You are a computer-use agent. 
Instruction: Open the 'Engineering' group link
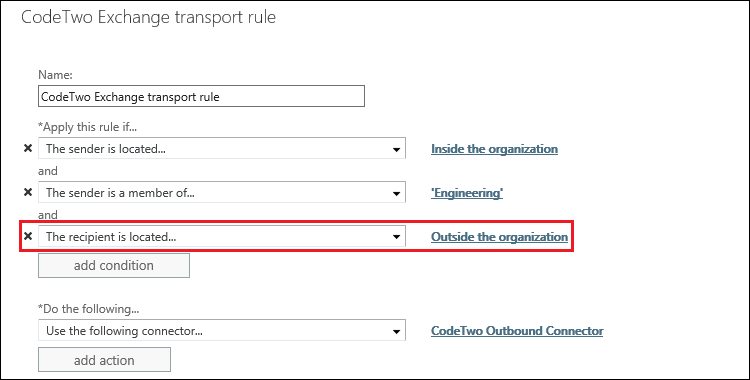point(467,193)
